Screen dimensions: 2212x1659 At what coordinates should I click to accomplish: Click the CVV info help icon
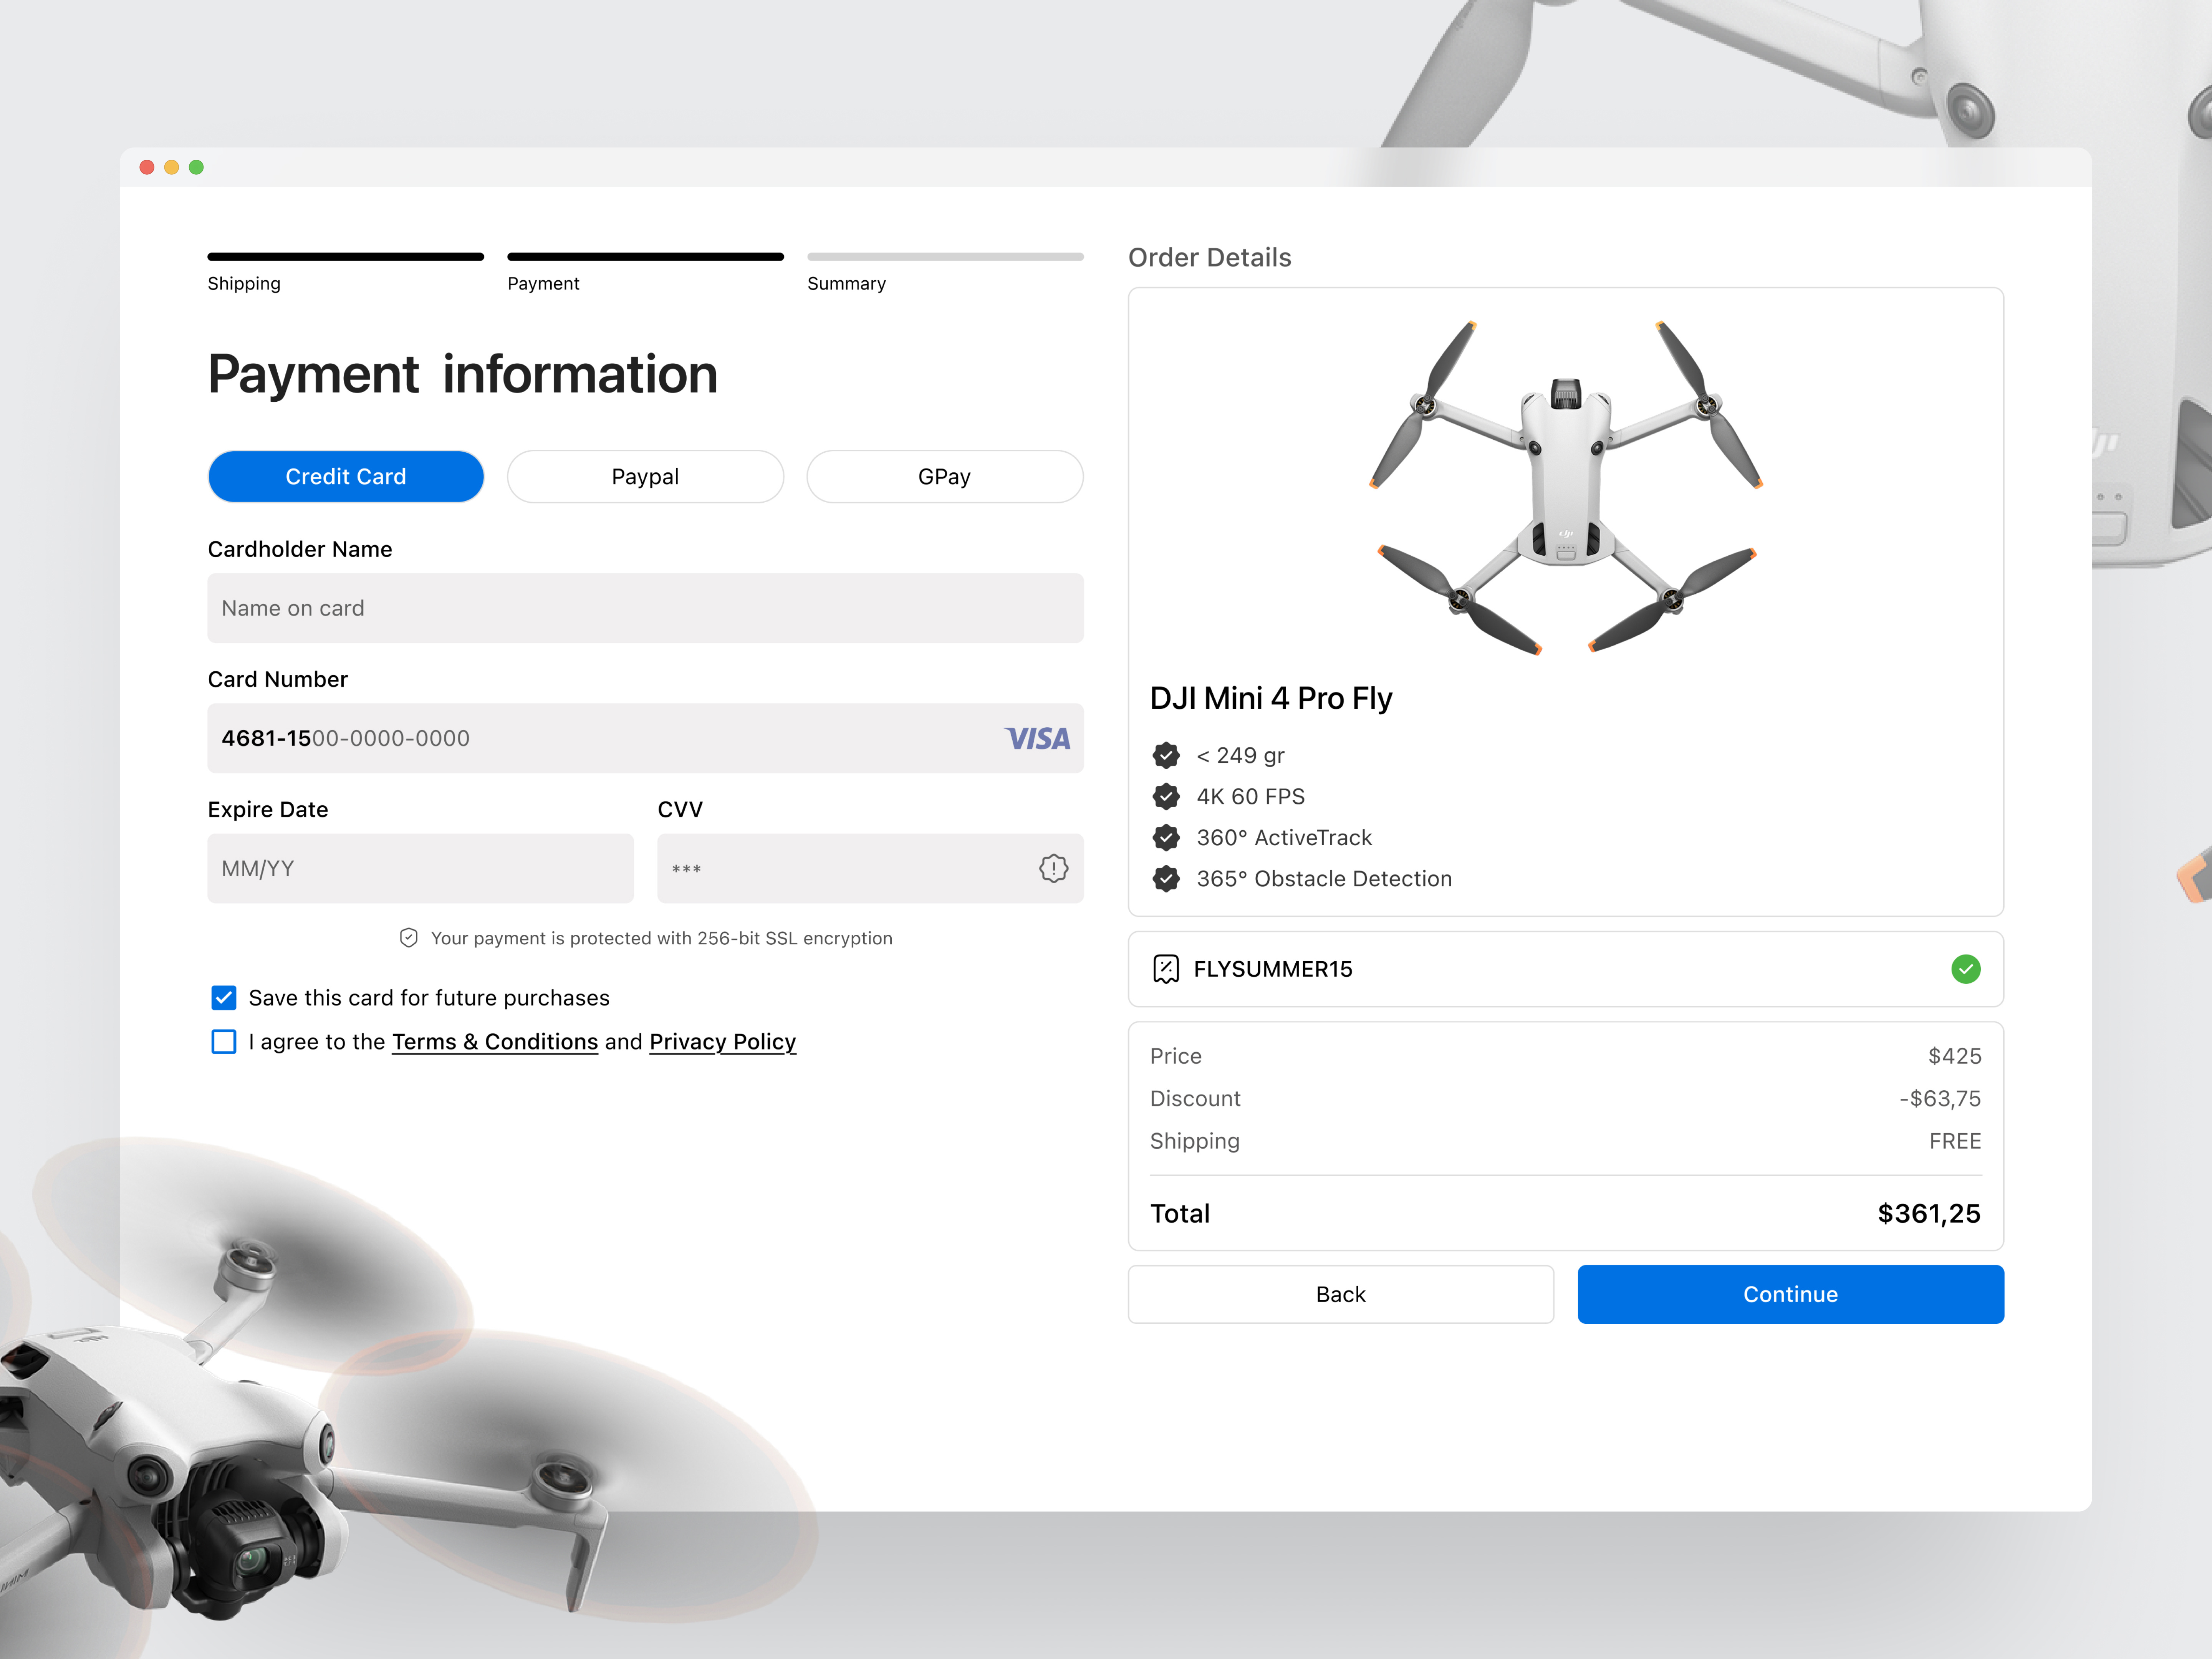[x=1053, y=868]
